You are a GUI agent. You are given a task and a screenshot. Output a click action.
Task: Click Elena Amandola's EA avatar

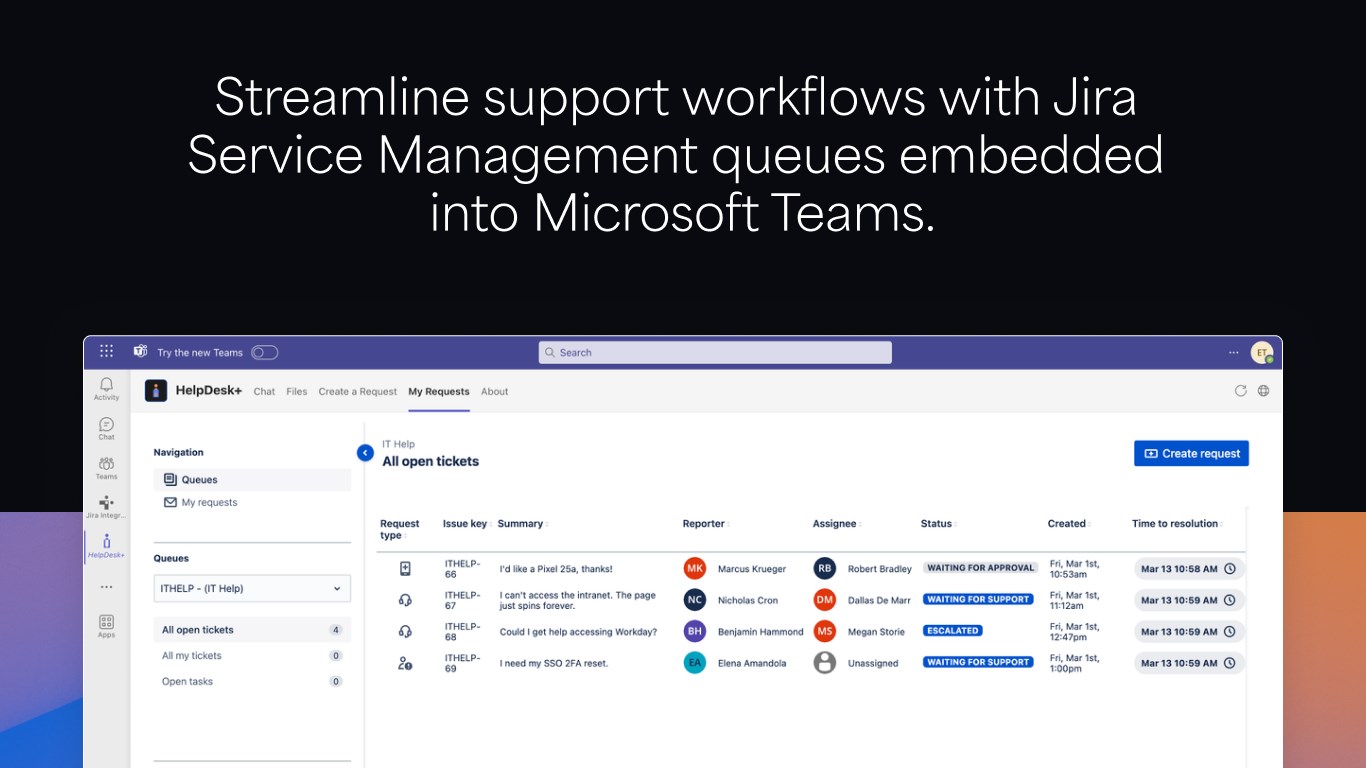pyautogui.click(x=695, y=662)
